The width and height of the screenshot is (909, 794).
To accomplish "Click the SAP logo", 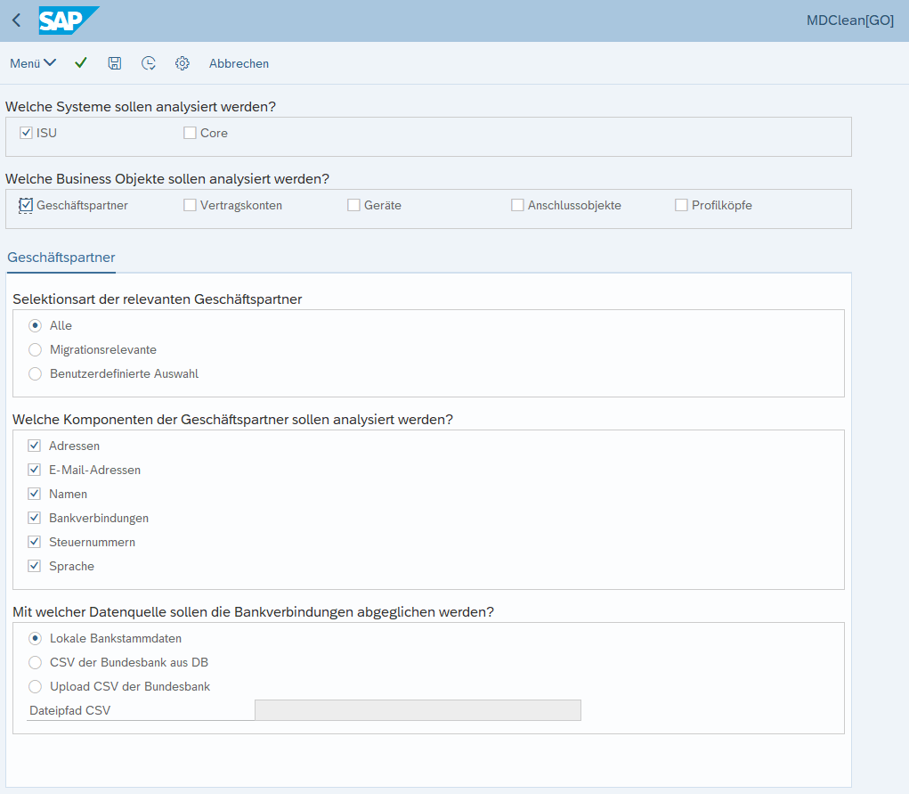I will [x=68, y=20].
